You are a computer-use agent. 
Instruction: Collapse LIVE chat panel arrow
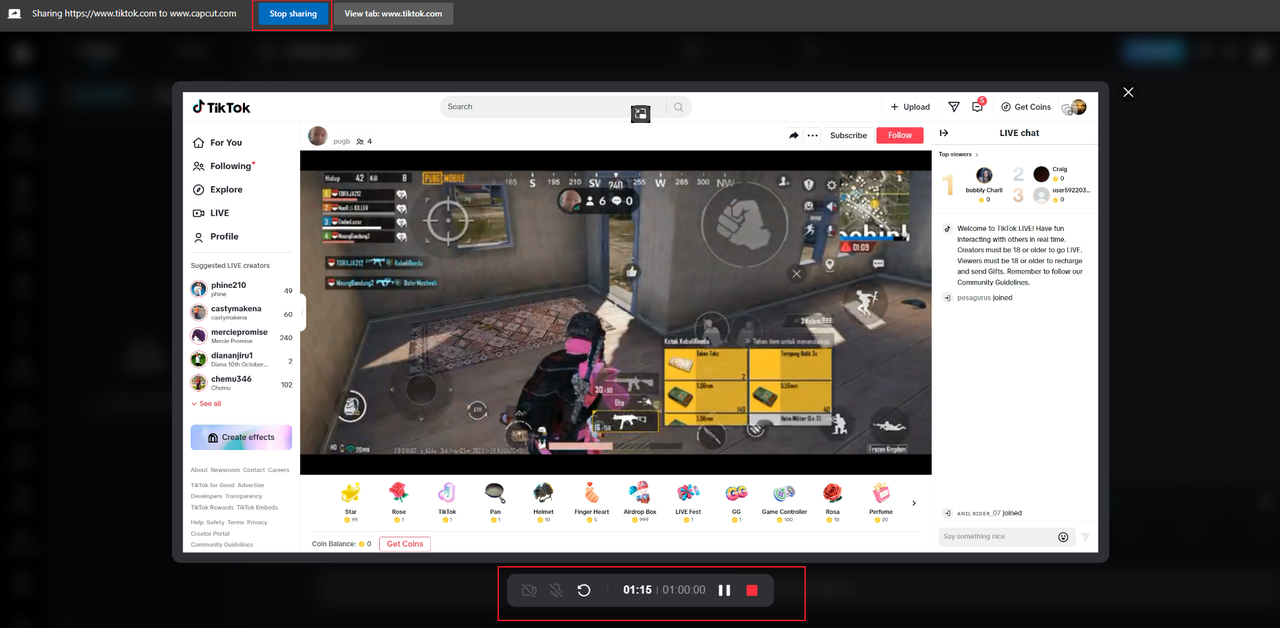click(943, 133)
